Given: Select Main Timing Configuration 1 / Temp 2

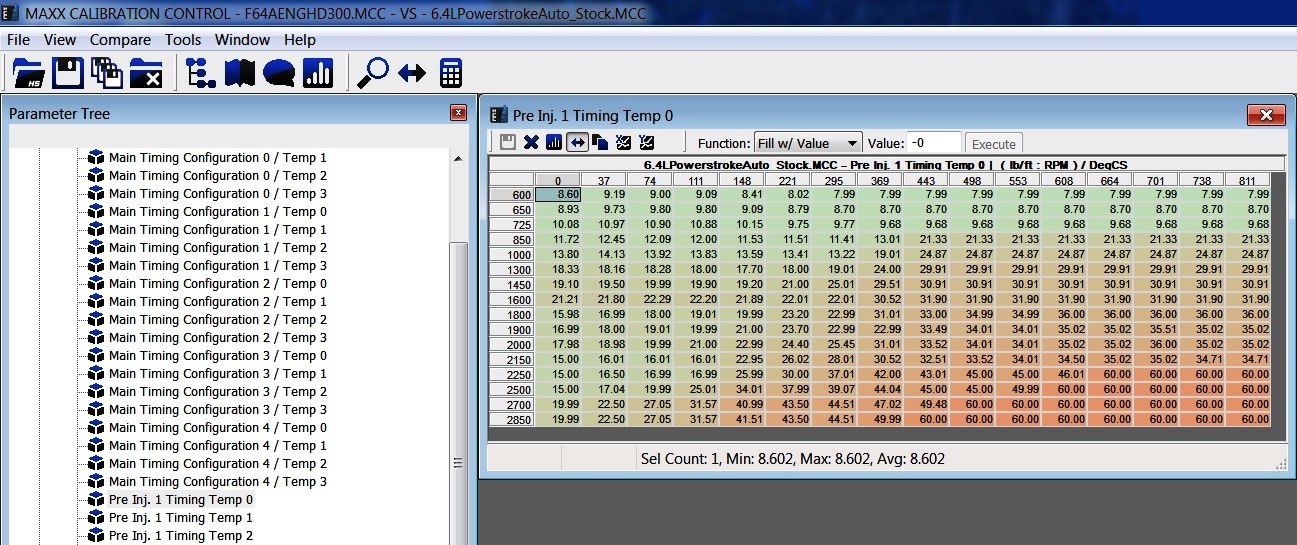Looking at the screenshot, I should click(x=217, y=248).
